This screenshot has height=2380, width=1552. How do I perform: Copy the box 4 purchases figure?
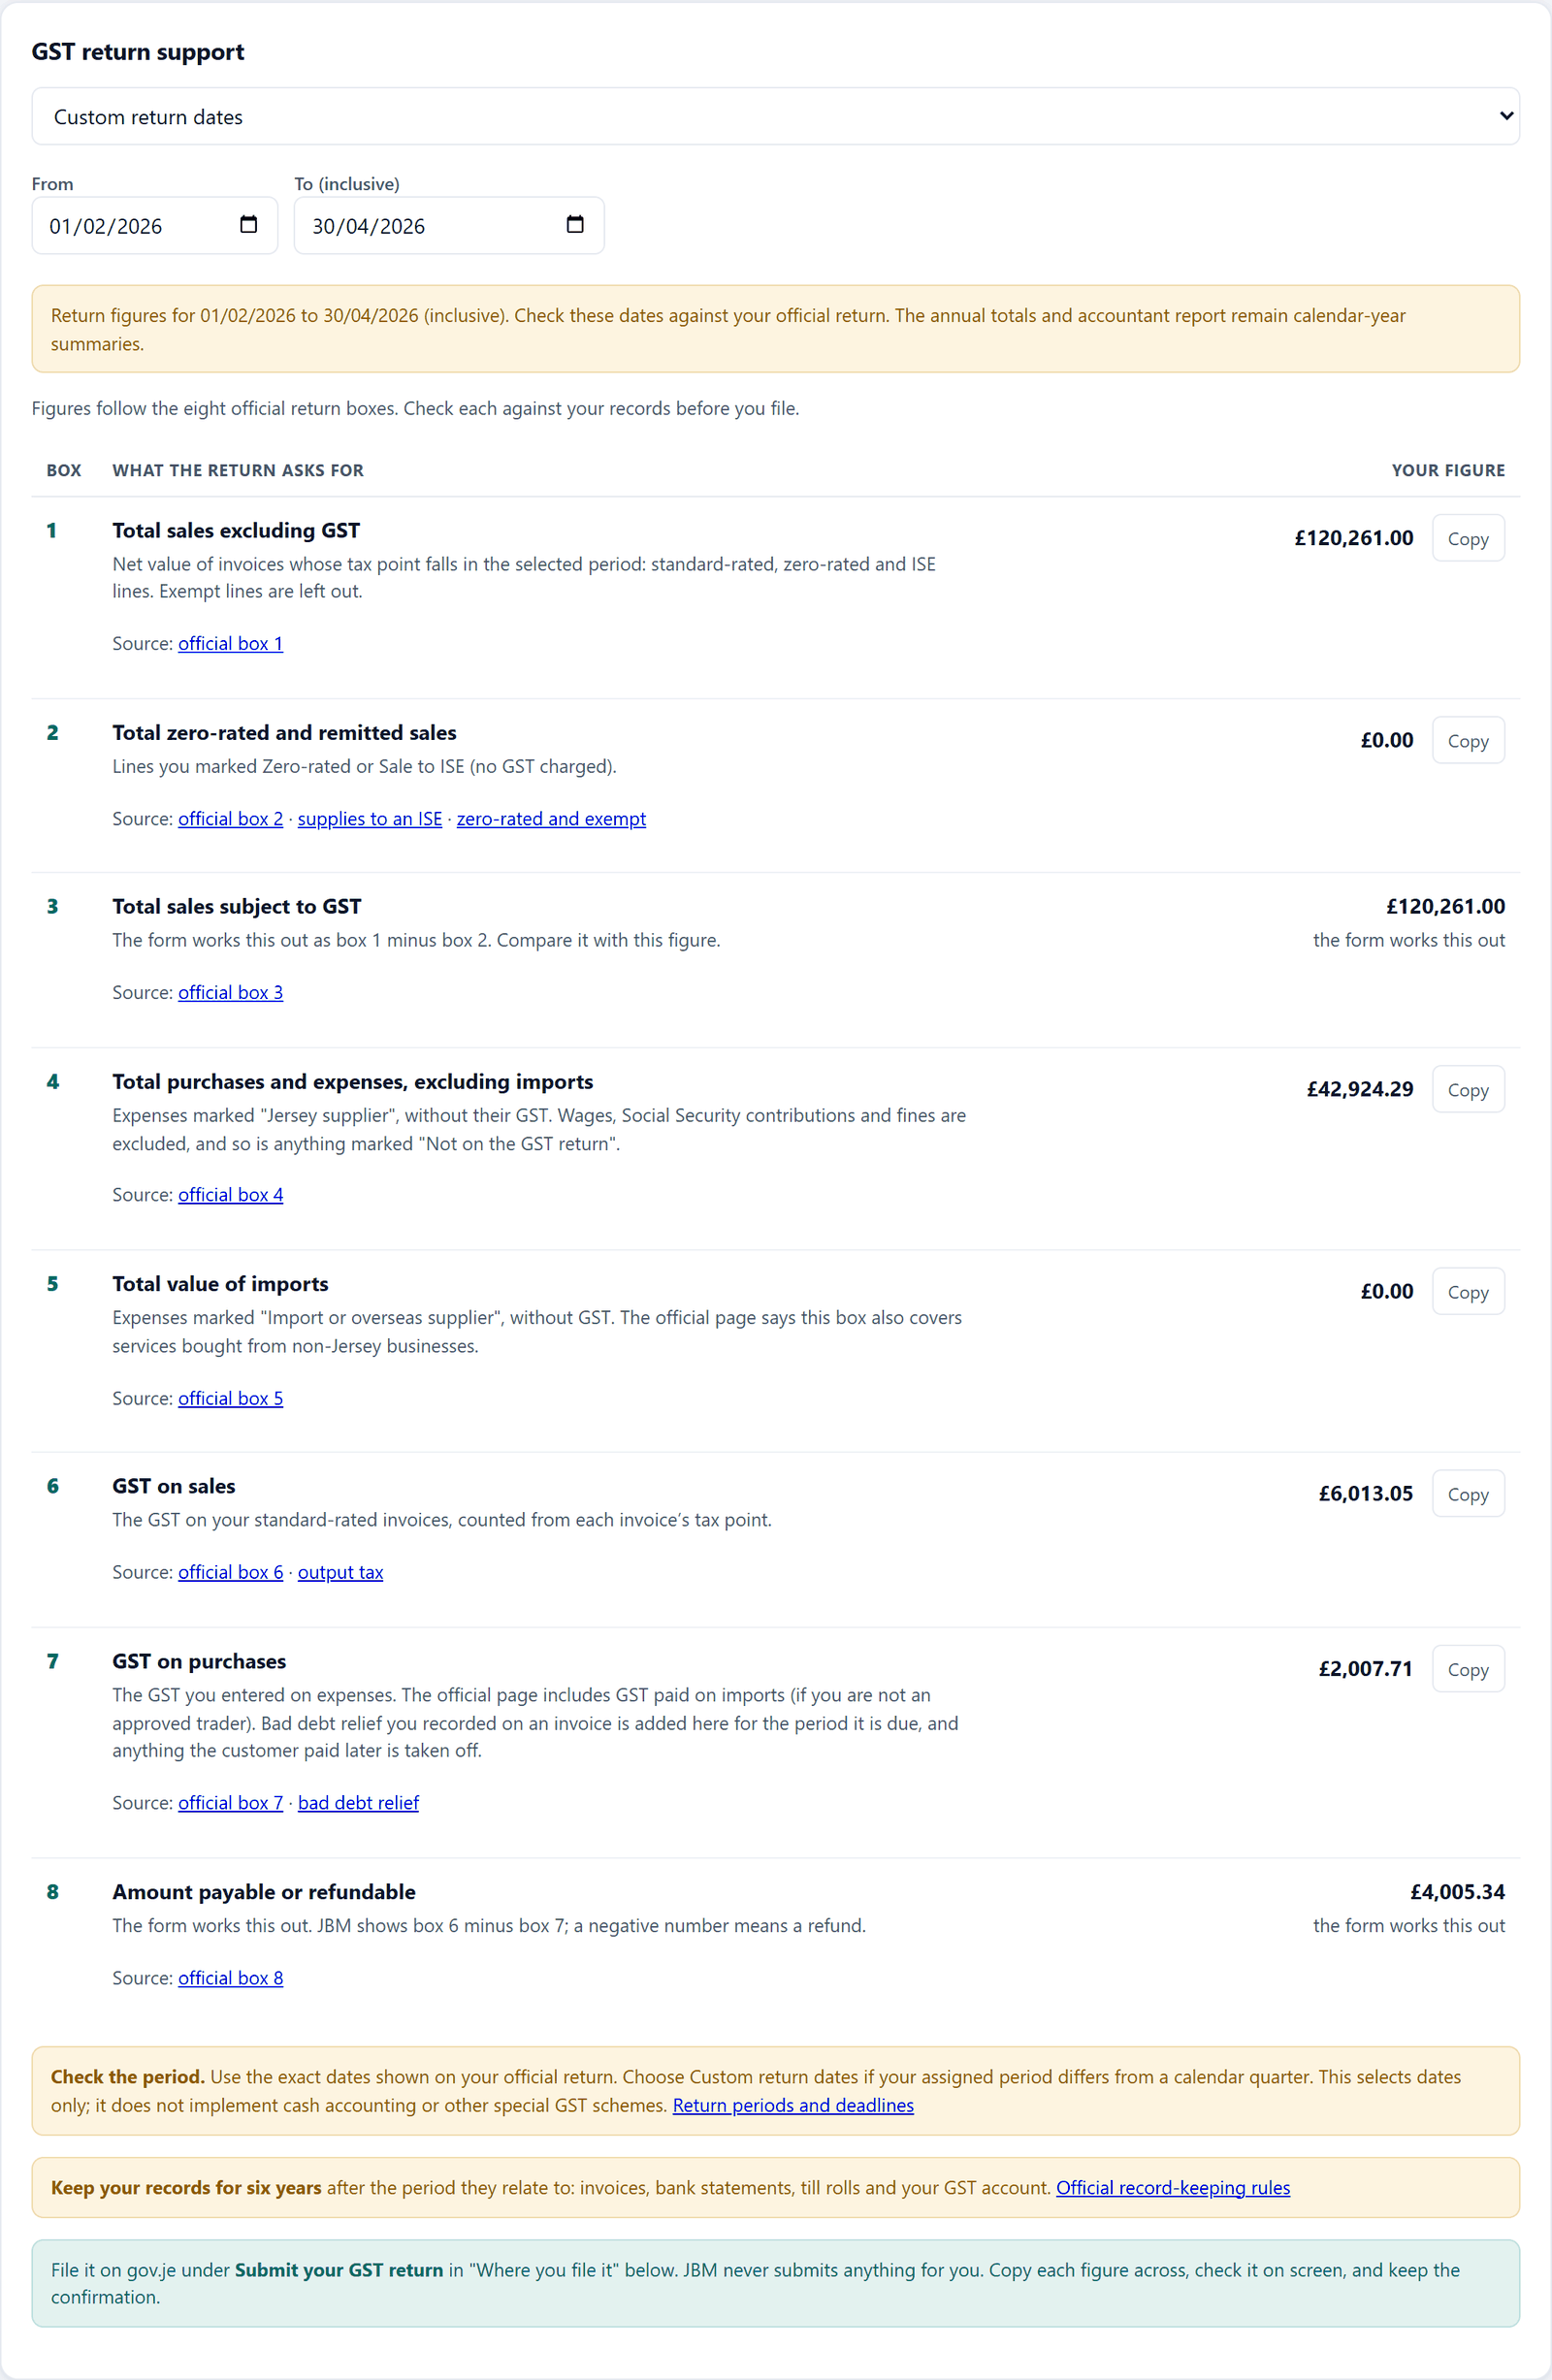[x=1467, y=1089]
